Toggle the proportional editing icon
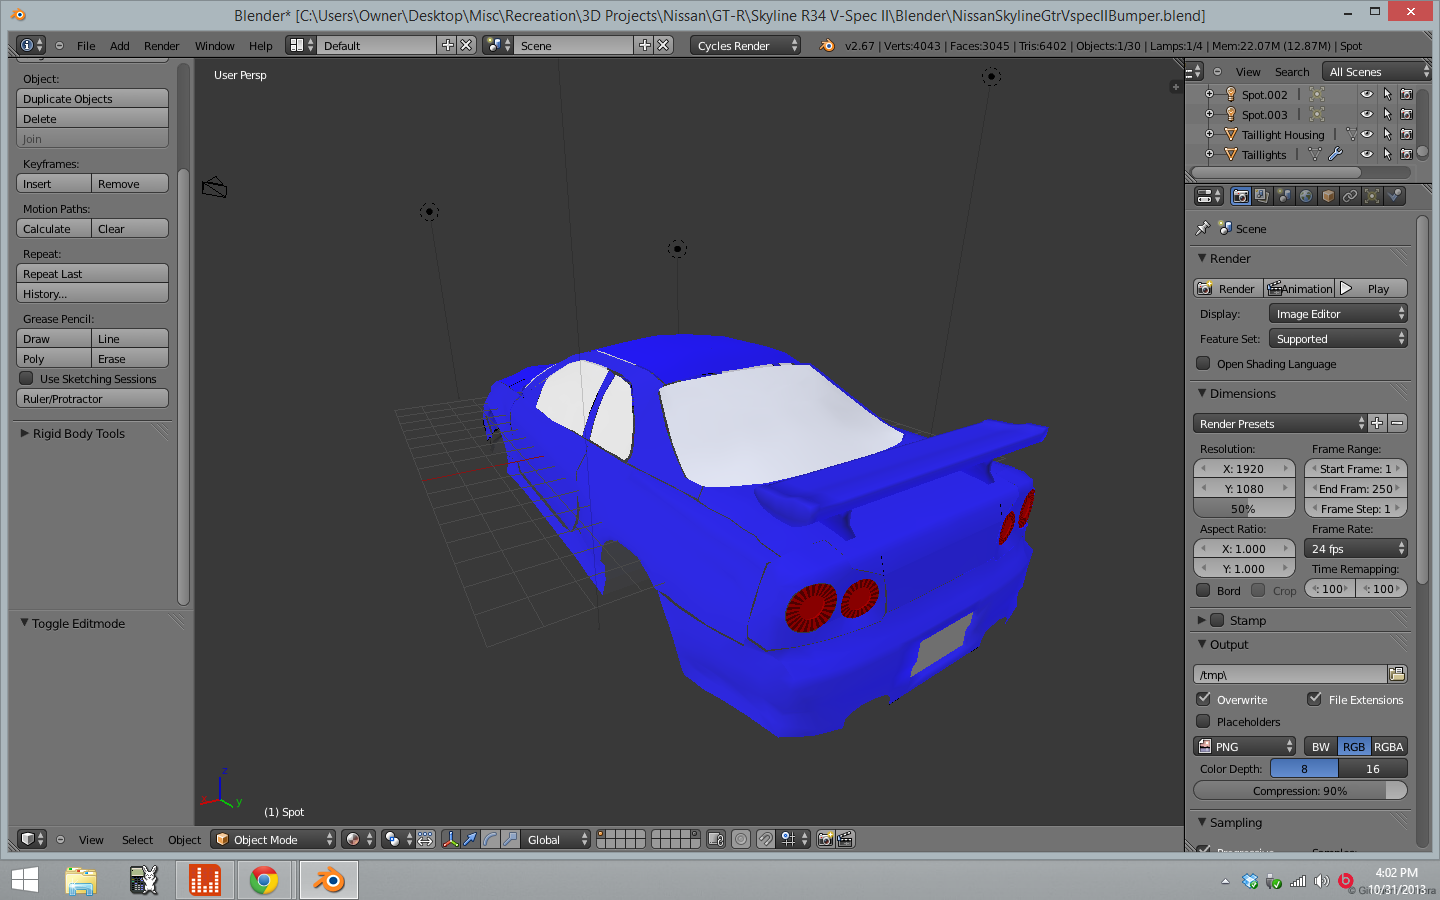The height and width of the screenshot is (900, 1440). pos(741,839)
